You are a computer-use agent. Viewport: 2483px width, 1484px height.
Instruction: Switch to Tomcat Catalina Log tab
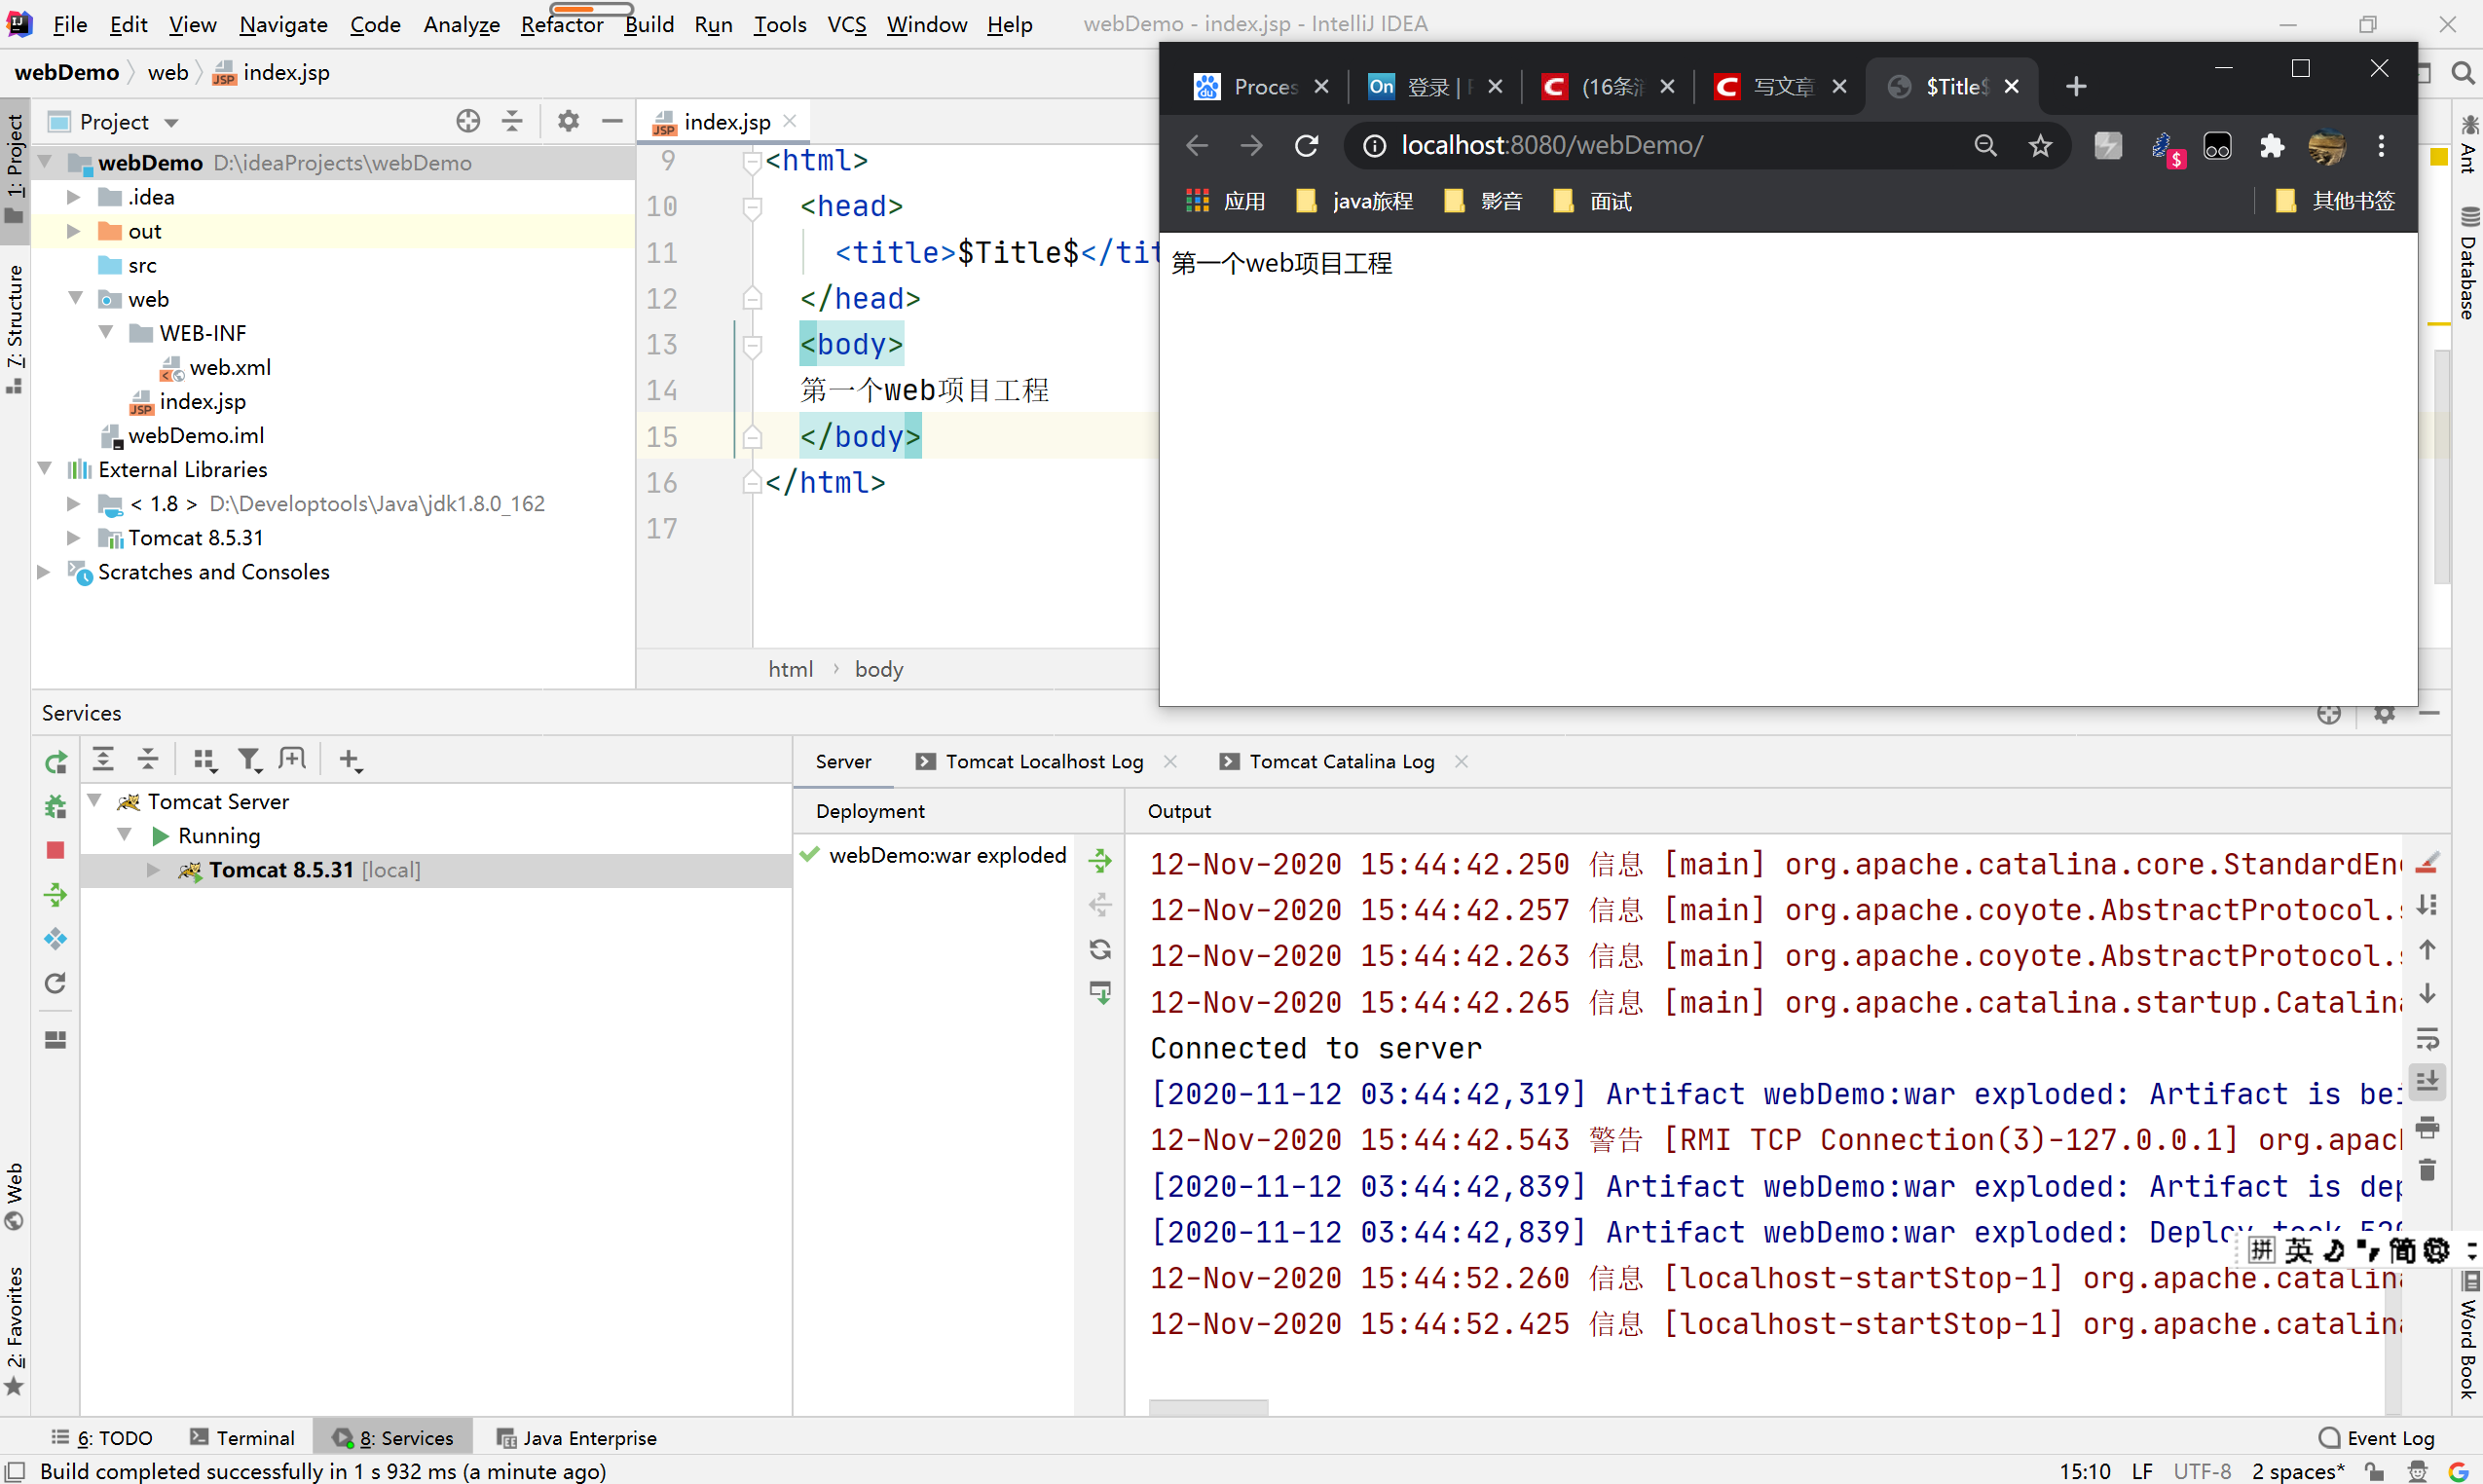pyautogui.click(x=1341, y=762)
